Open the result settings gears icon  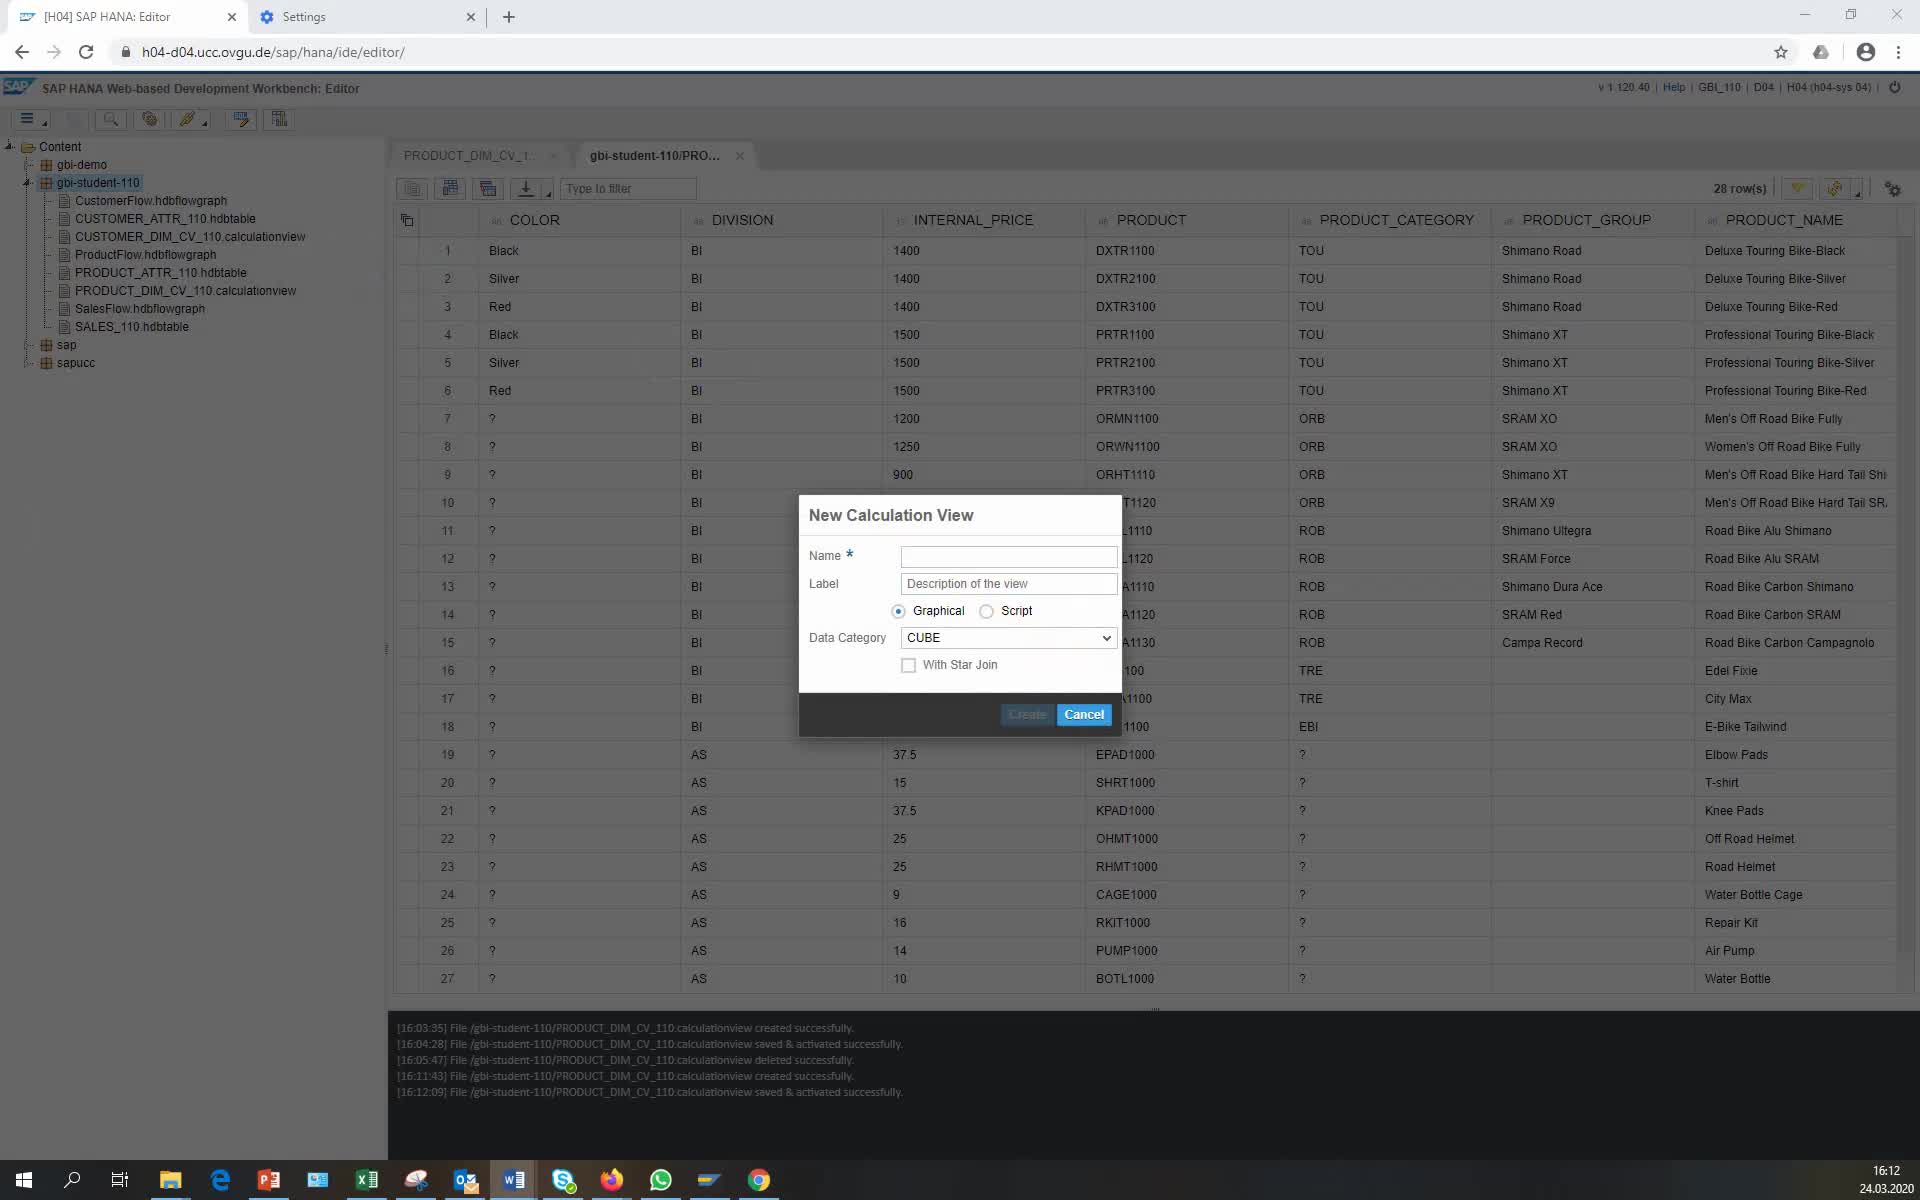(1892, 188)
